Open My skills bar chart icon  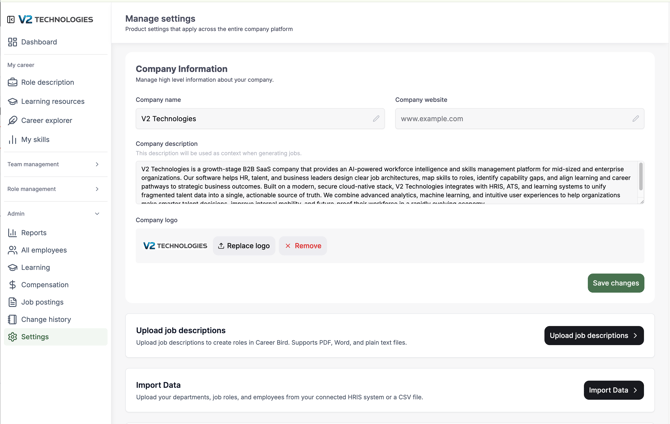(12, 139)
